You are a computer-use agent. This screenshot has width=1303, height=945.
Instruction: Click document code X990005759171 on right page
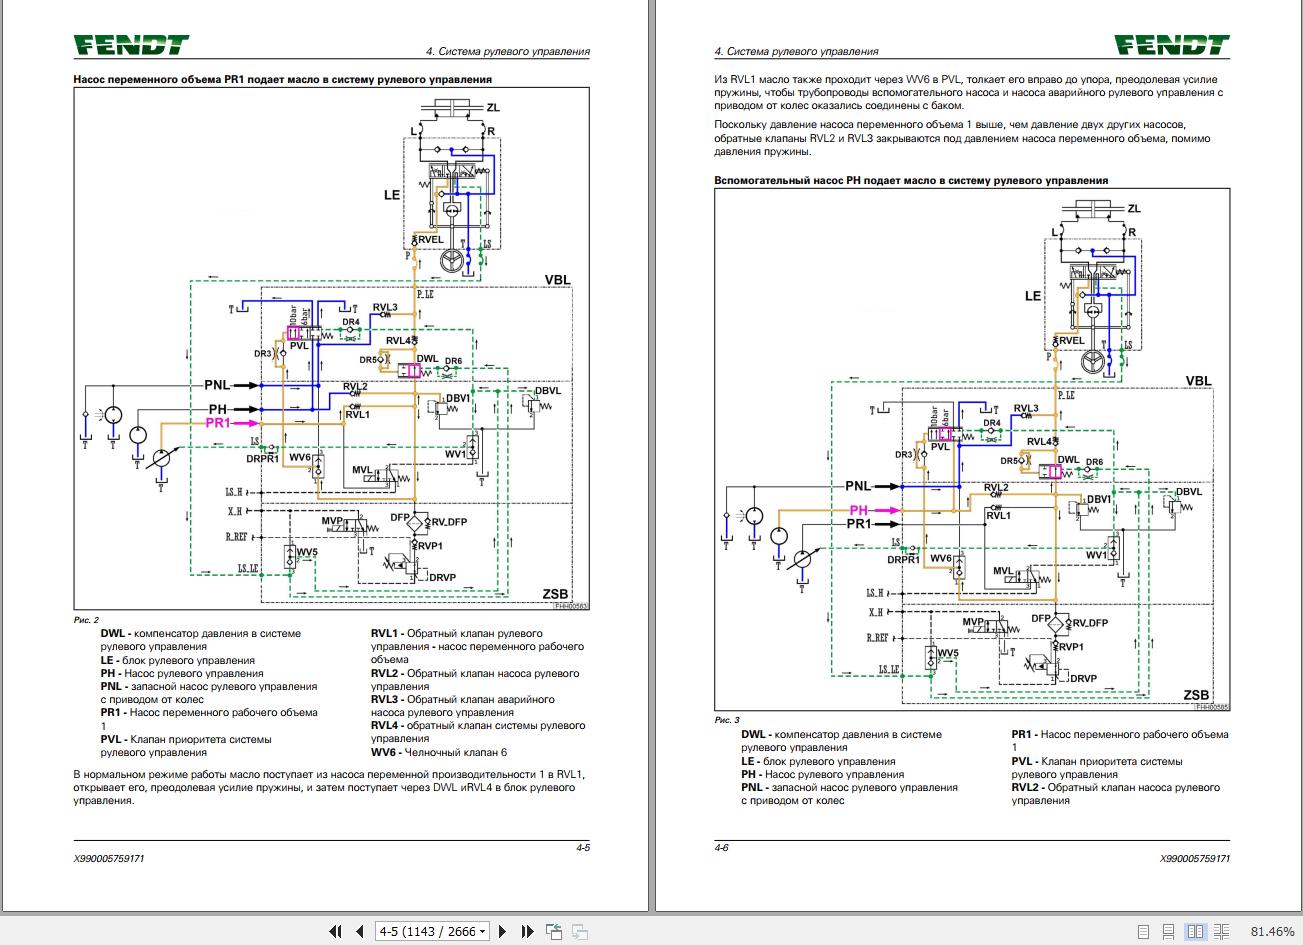point(1195,859)
